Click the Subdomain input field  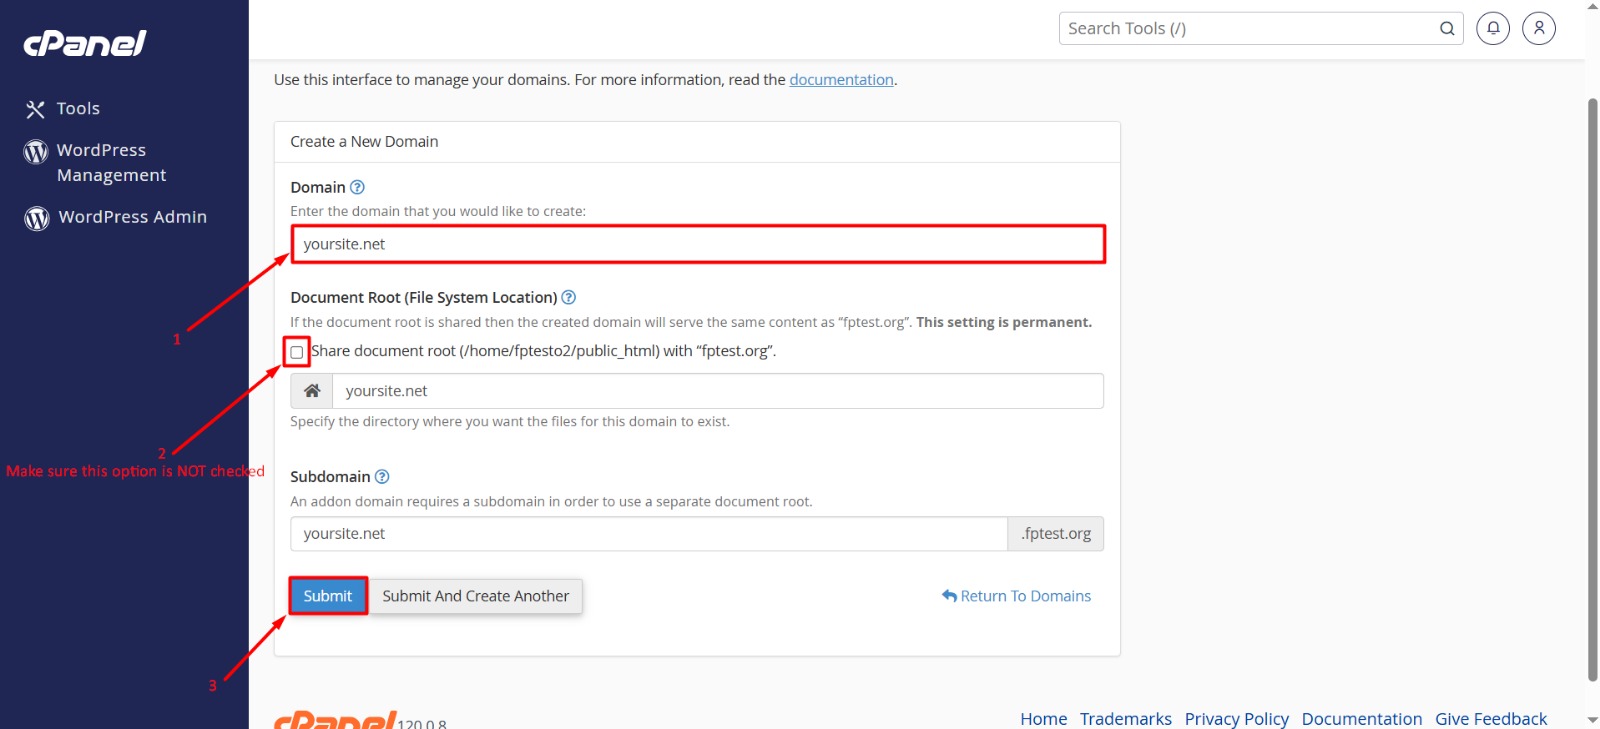coord(648,534)
